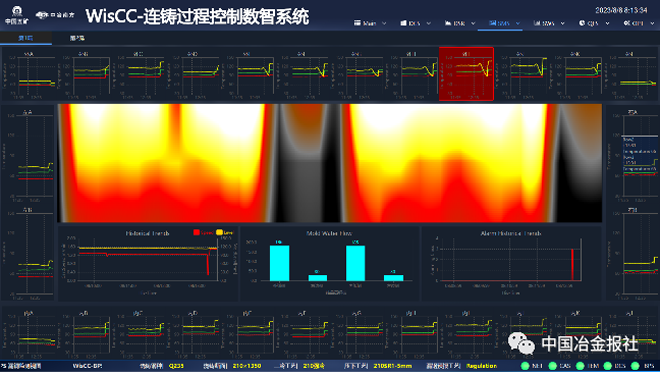Expand the Main menu dropdown arrow
This screenshot has height=374, width=660.
[x=384, y=24]
